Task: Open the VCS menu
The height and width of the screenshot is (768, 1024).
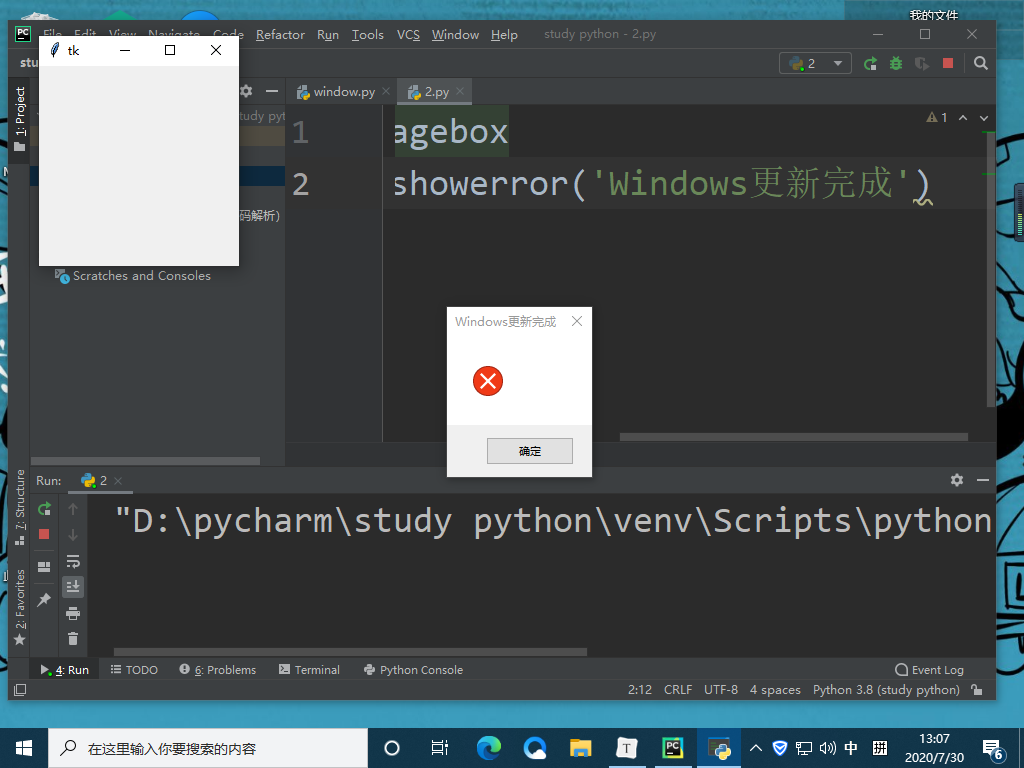Action: [408, 35]
